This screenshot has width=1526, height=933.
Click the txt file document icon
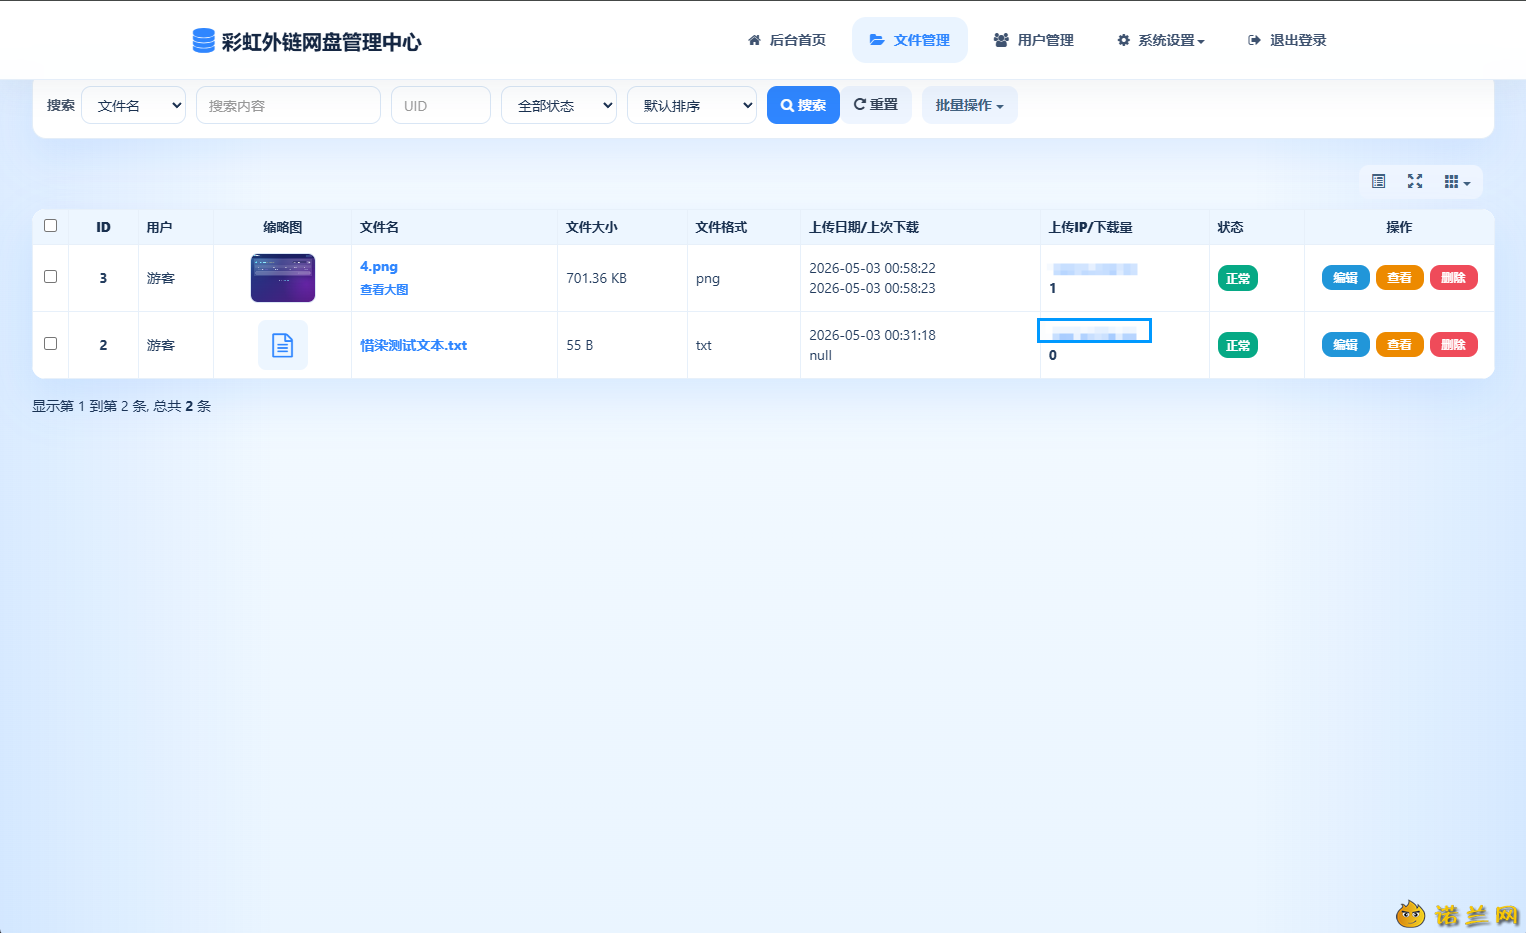coord(283,345)
